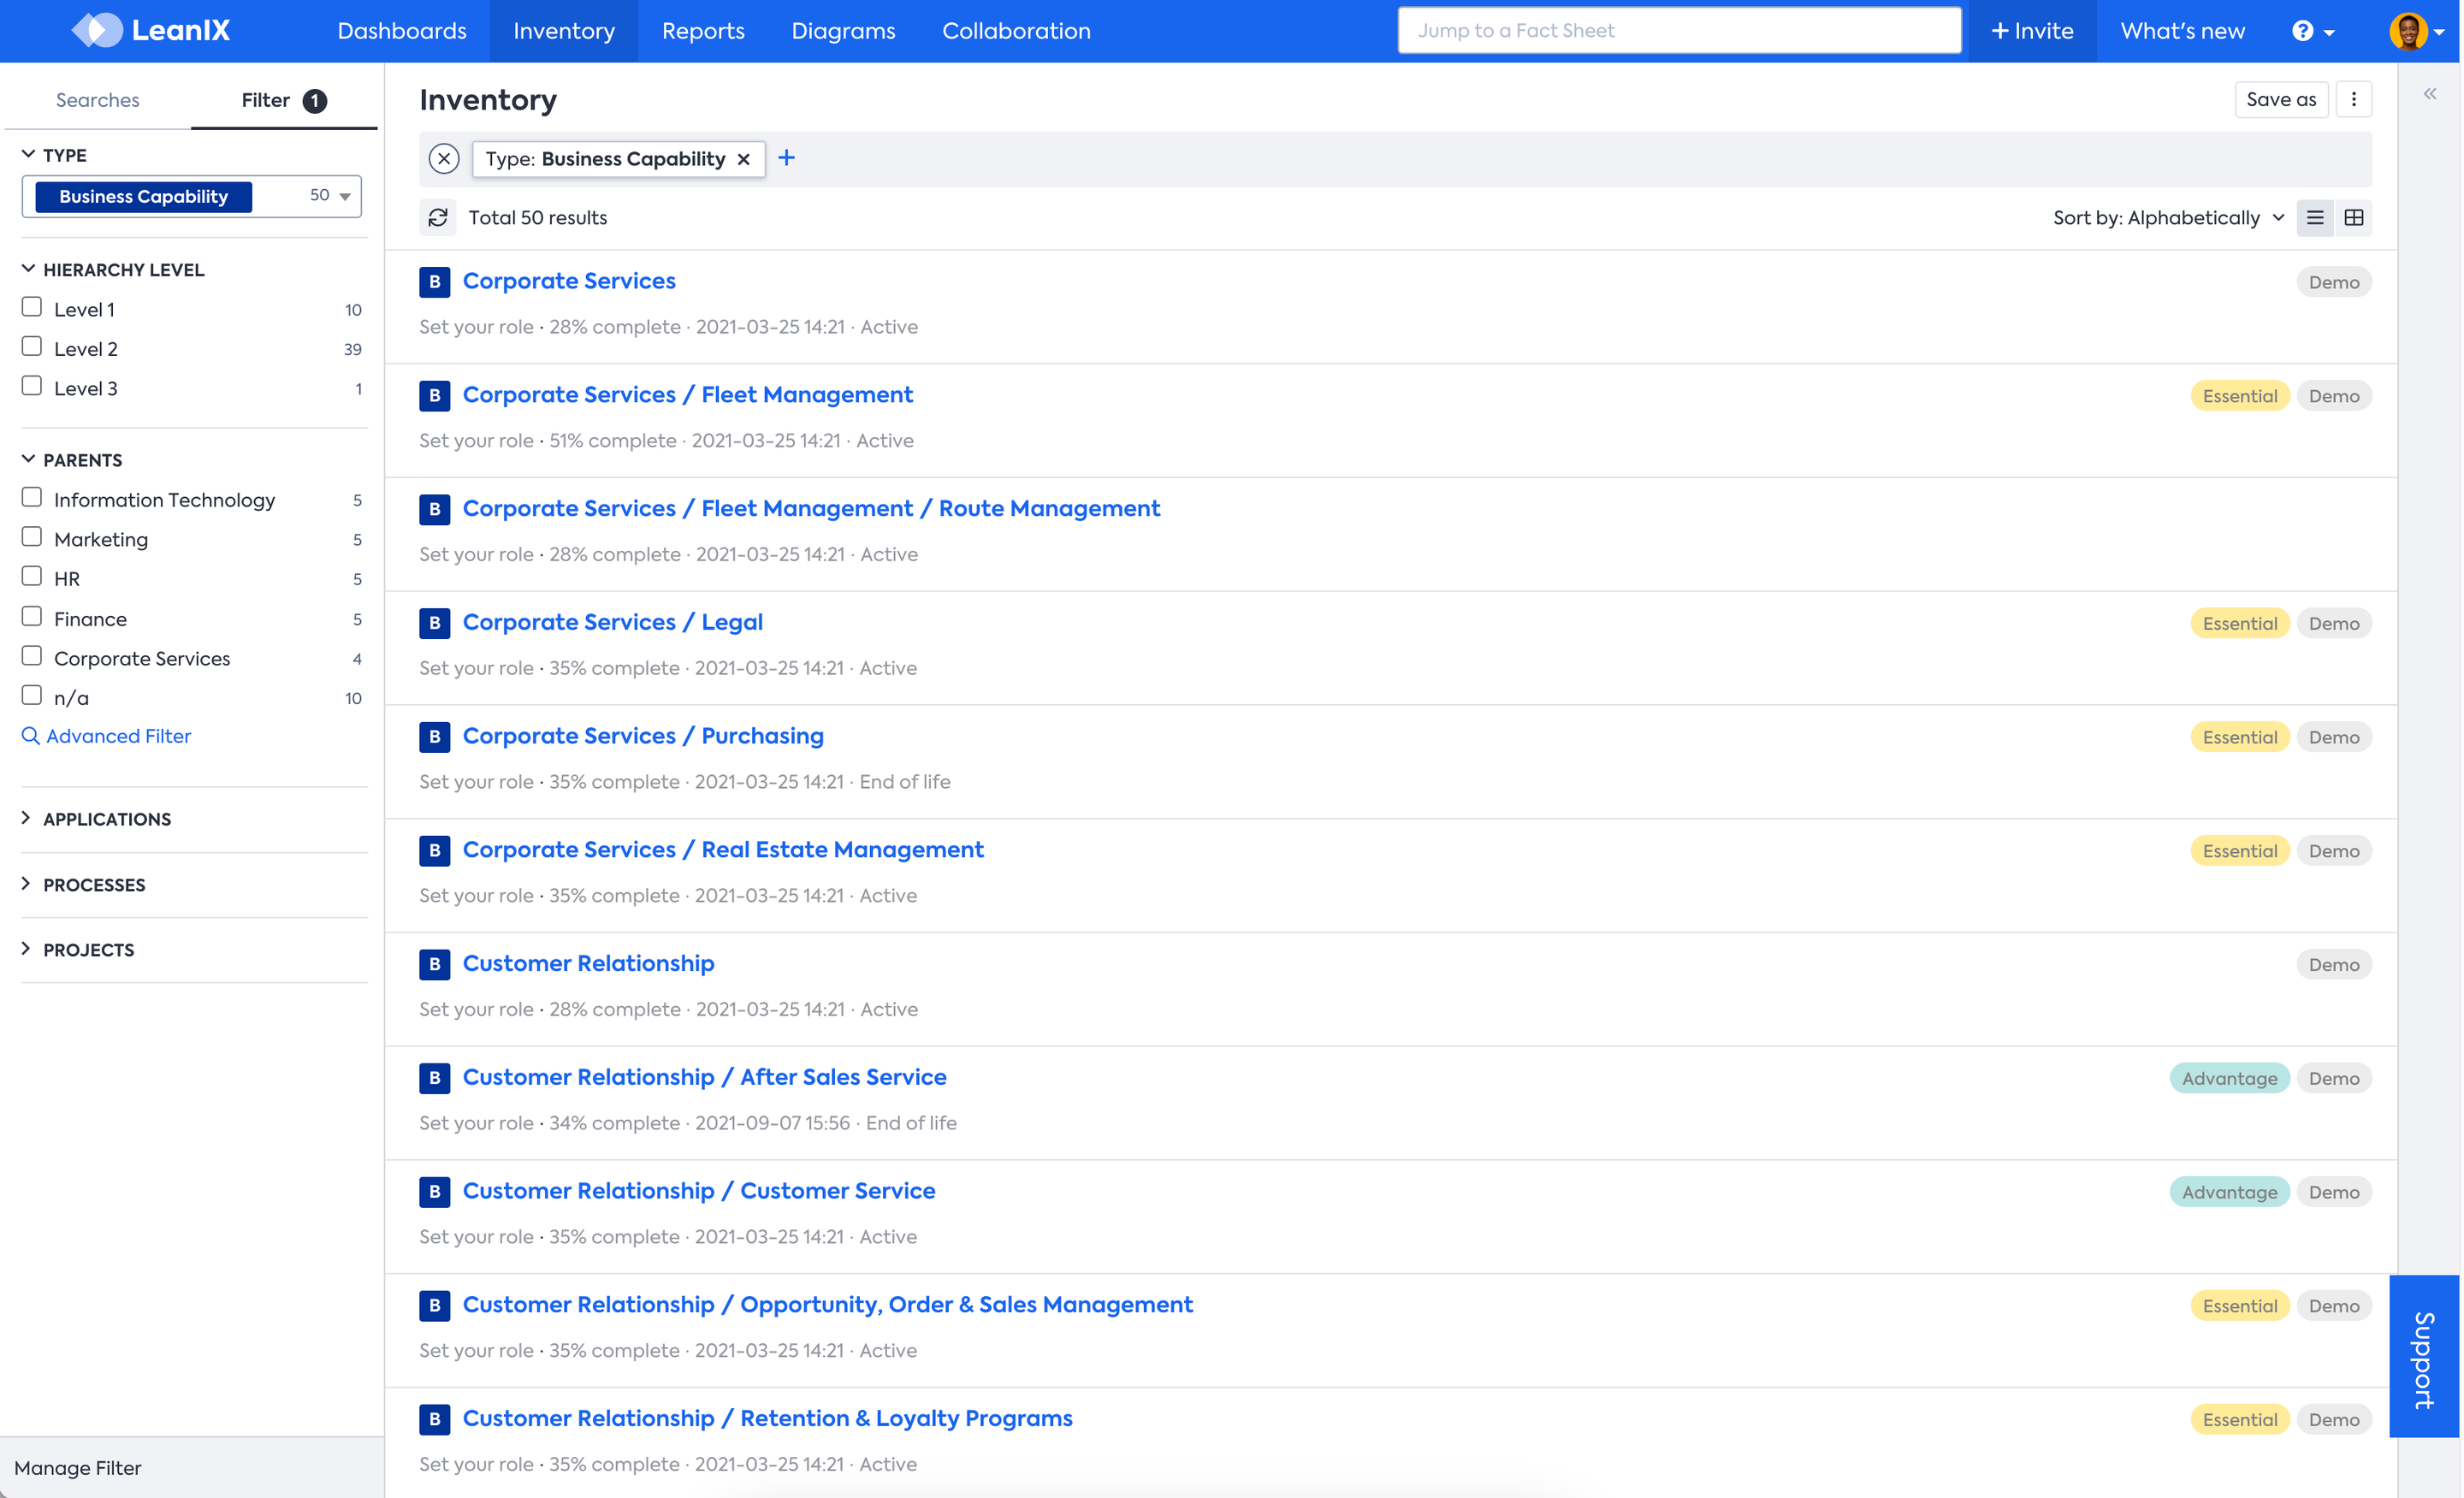Open Corporate Services / Legal fact sheet

click(x=612, y=622)
